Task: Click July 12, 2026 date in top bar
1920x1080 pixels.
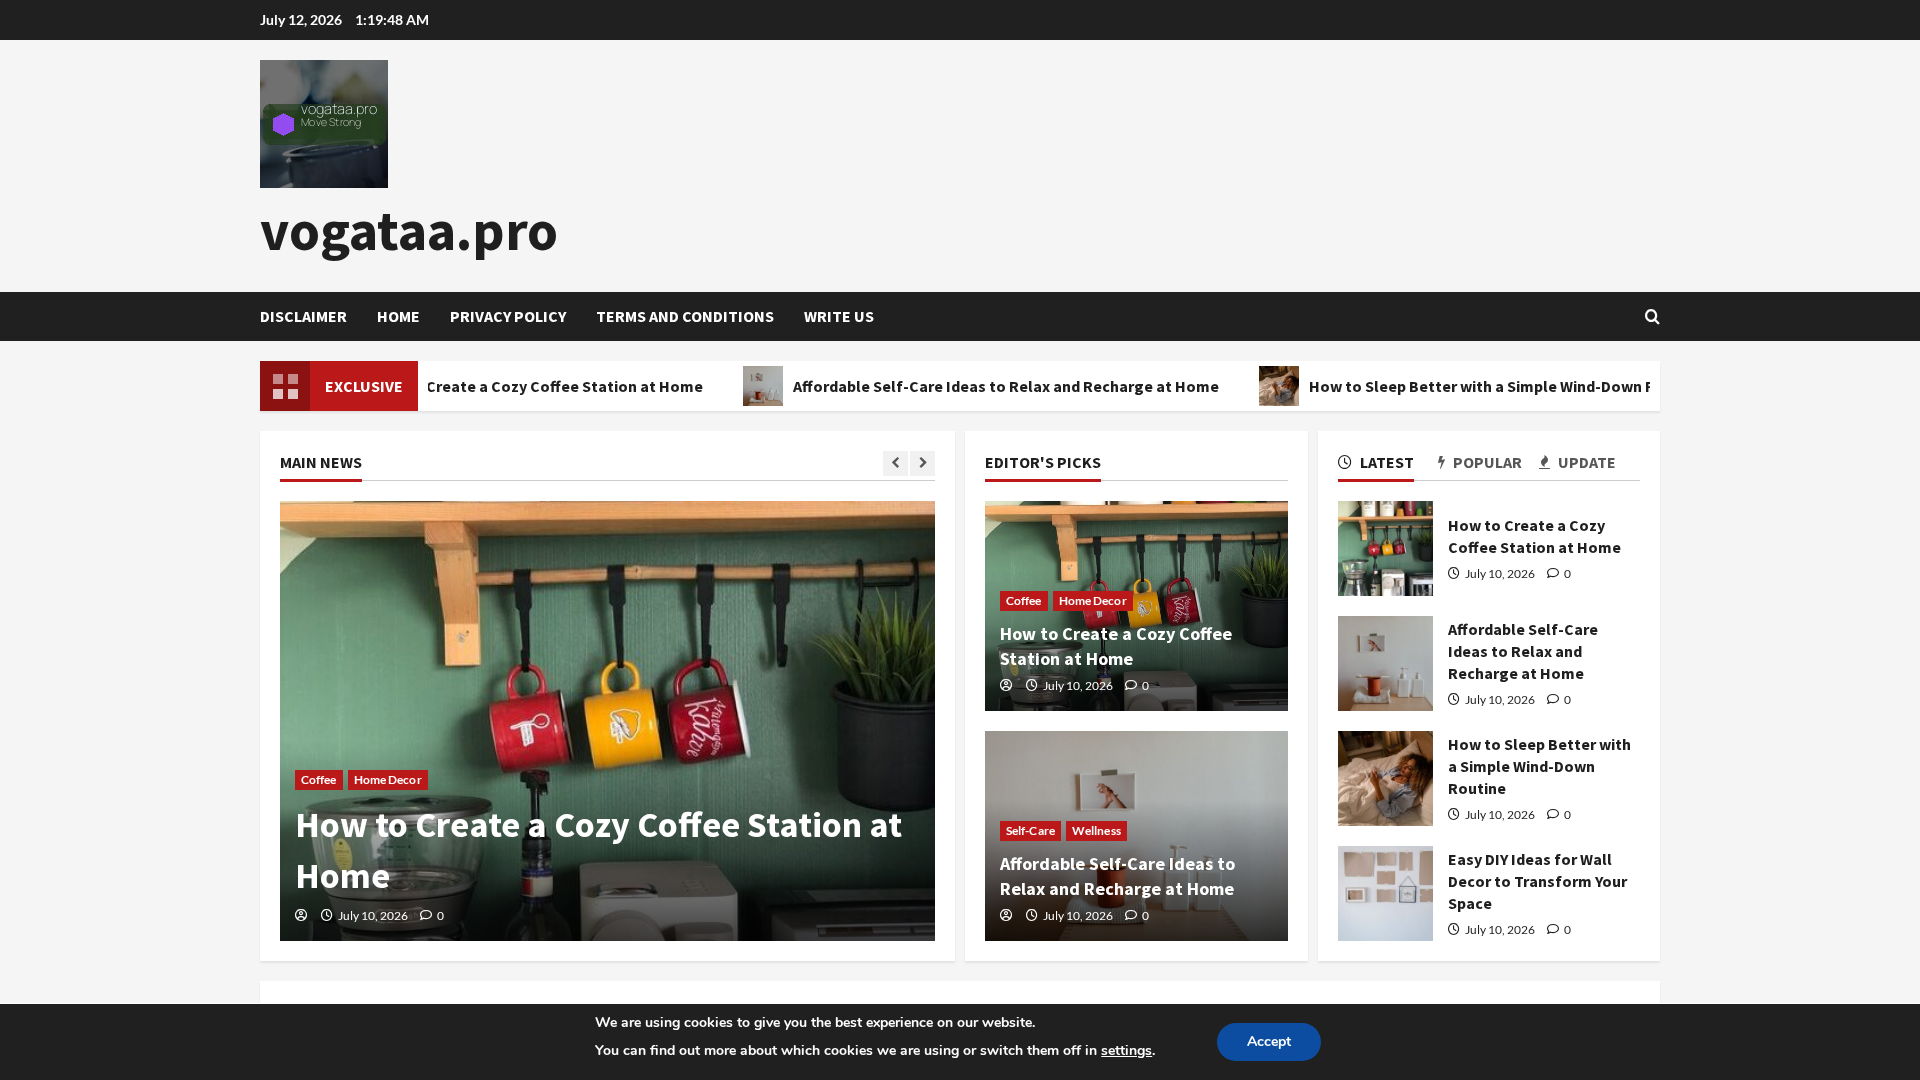Action: (x=301, y=20)
